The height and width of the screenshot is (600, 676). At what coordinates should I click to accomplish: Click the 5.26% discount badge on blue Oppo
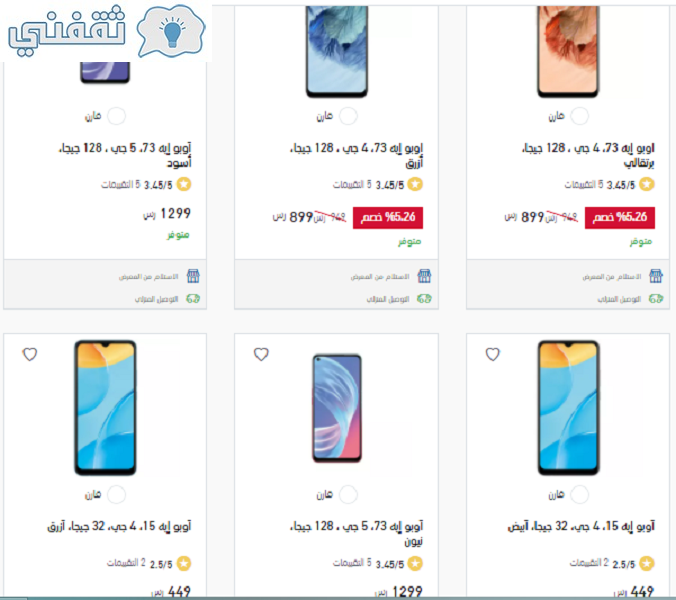coord(388,218)
